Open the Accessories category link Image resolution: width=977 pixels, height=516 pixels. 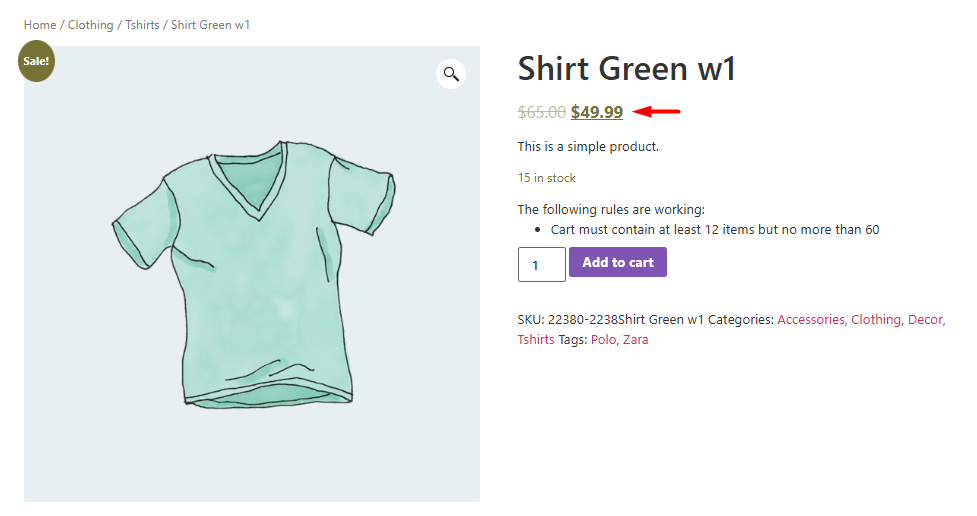point(811,320)
